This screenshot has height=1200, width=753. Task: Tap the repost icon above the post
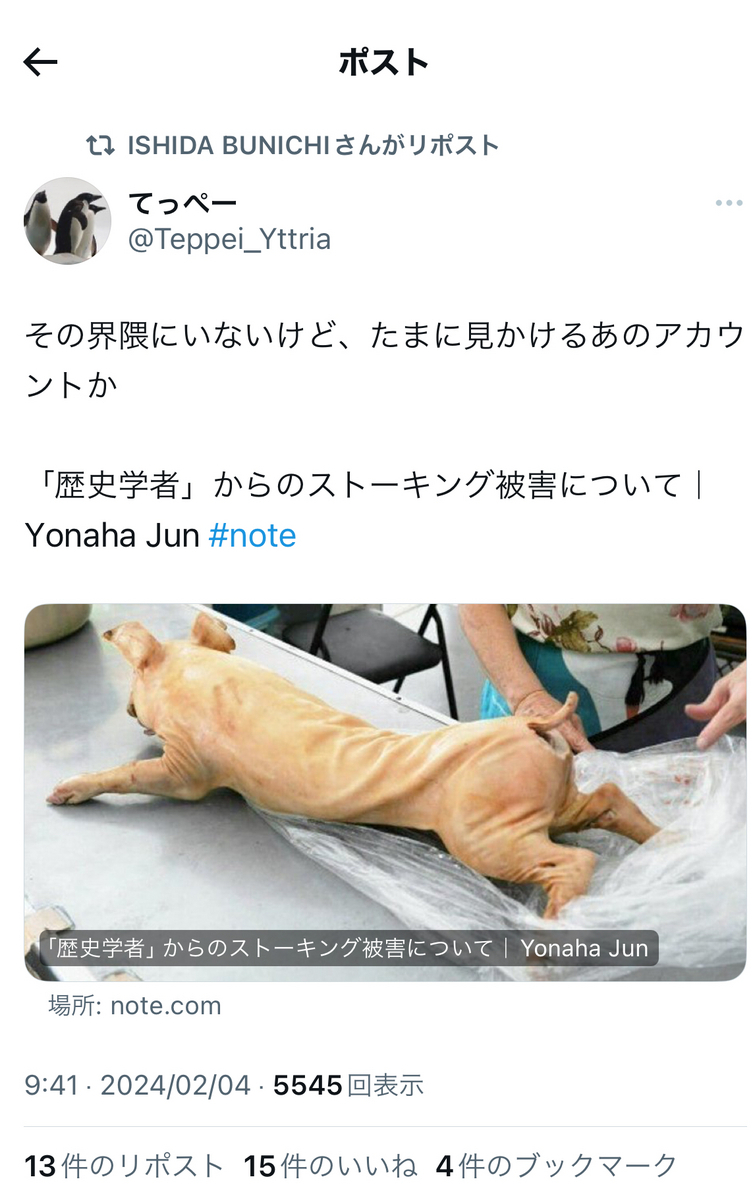[100, 145]
